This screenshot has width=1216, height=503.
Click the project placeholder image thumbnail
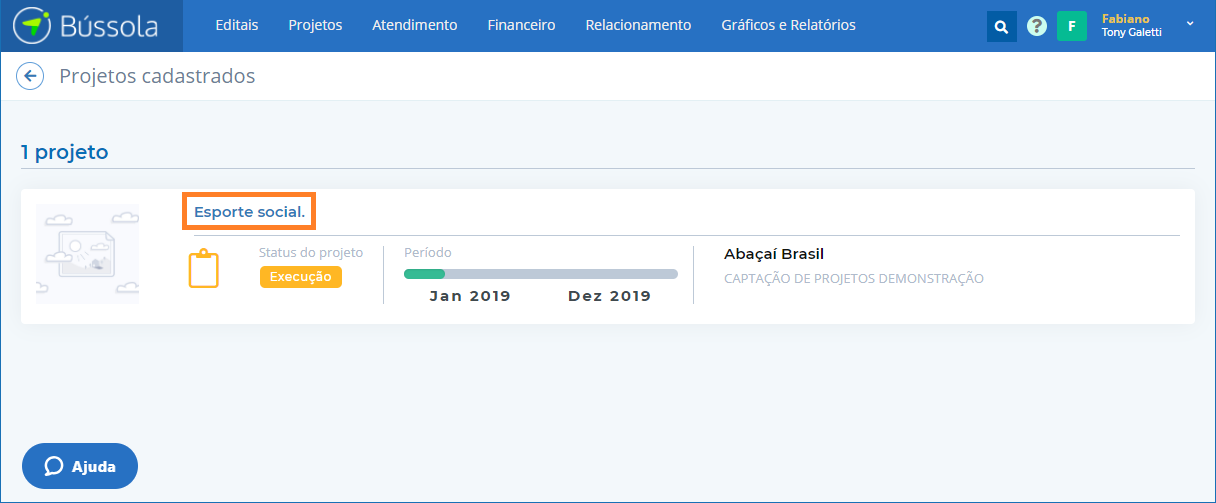tap(88, 254)
